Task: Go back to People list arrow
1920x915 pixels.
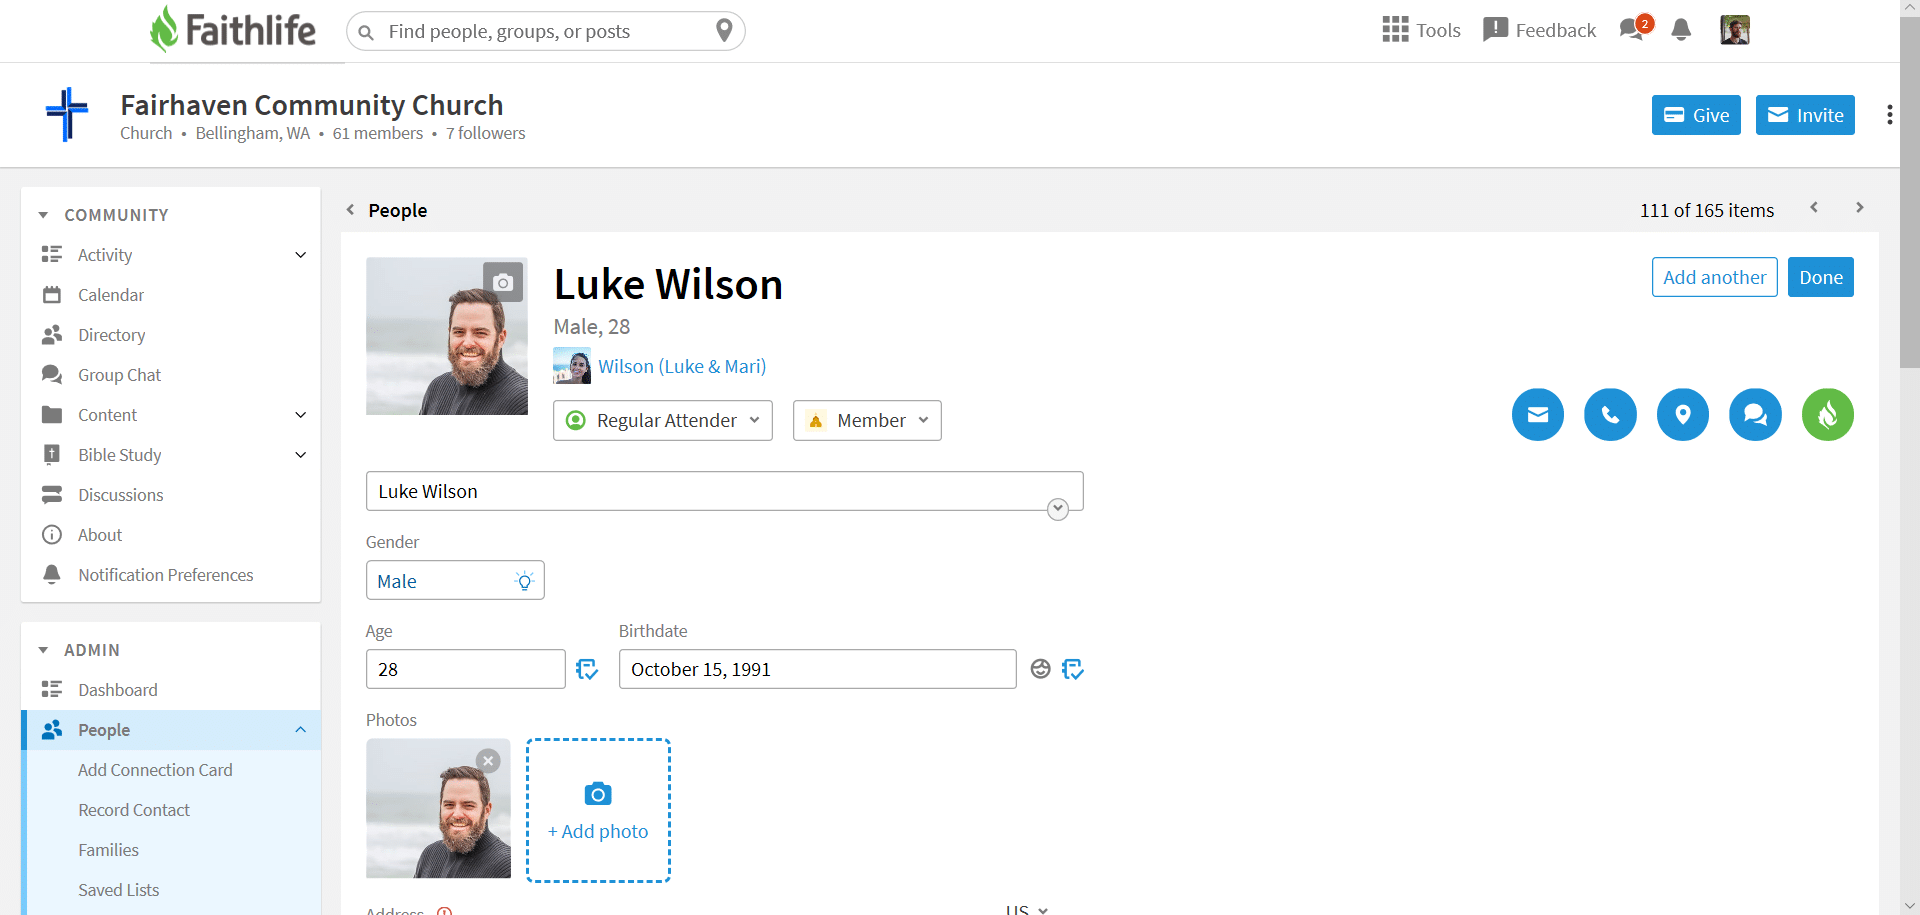Action: 350,210
